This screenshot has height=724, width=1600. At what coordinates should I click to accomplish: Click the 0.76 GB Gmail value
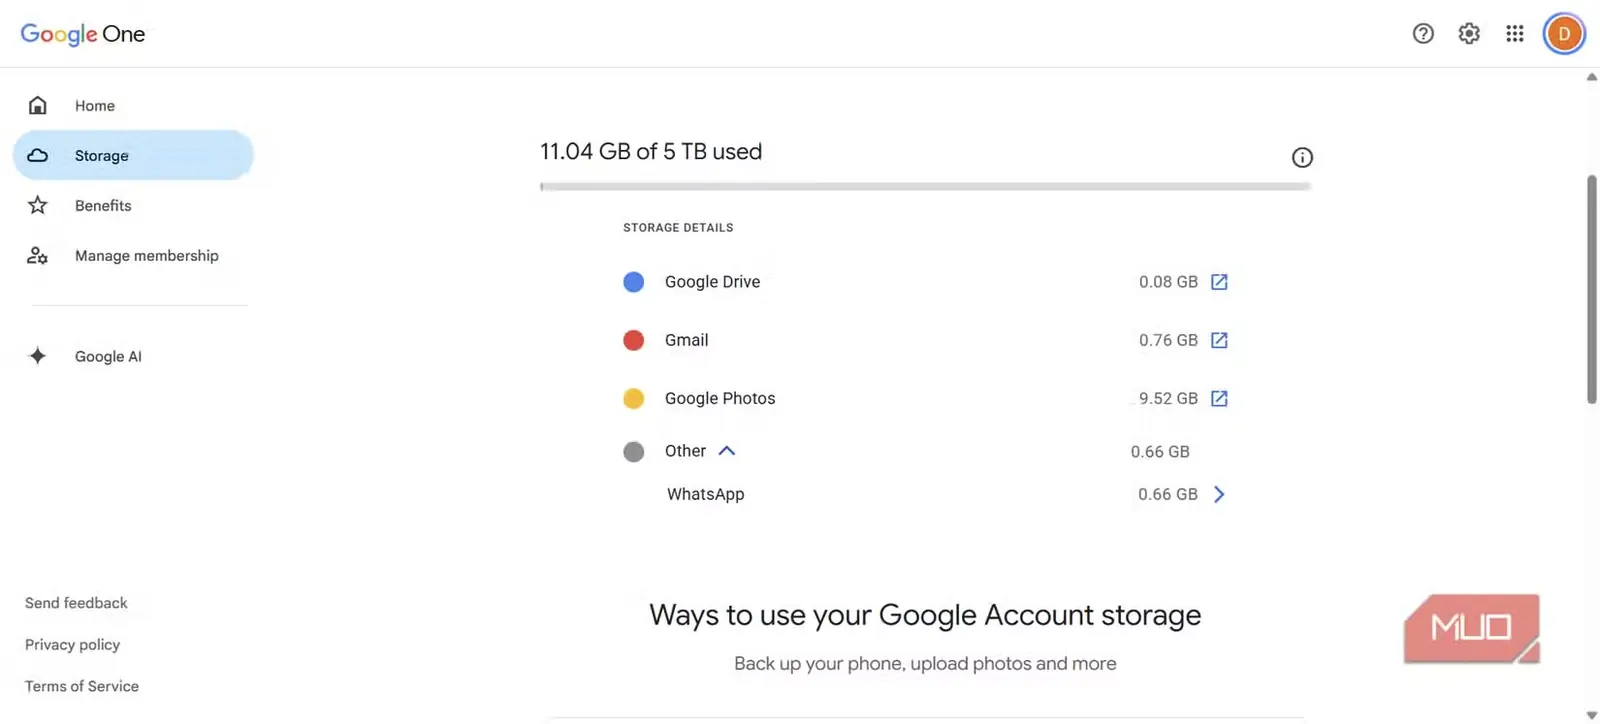[x=1168, y=340]
